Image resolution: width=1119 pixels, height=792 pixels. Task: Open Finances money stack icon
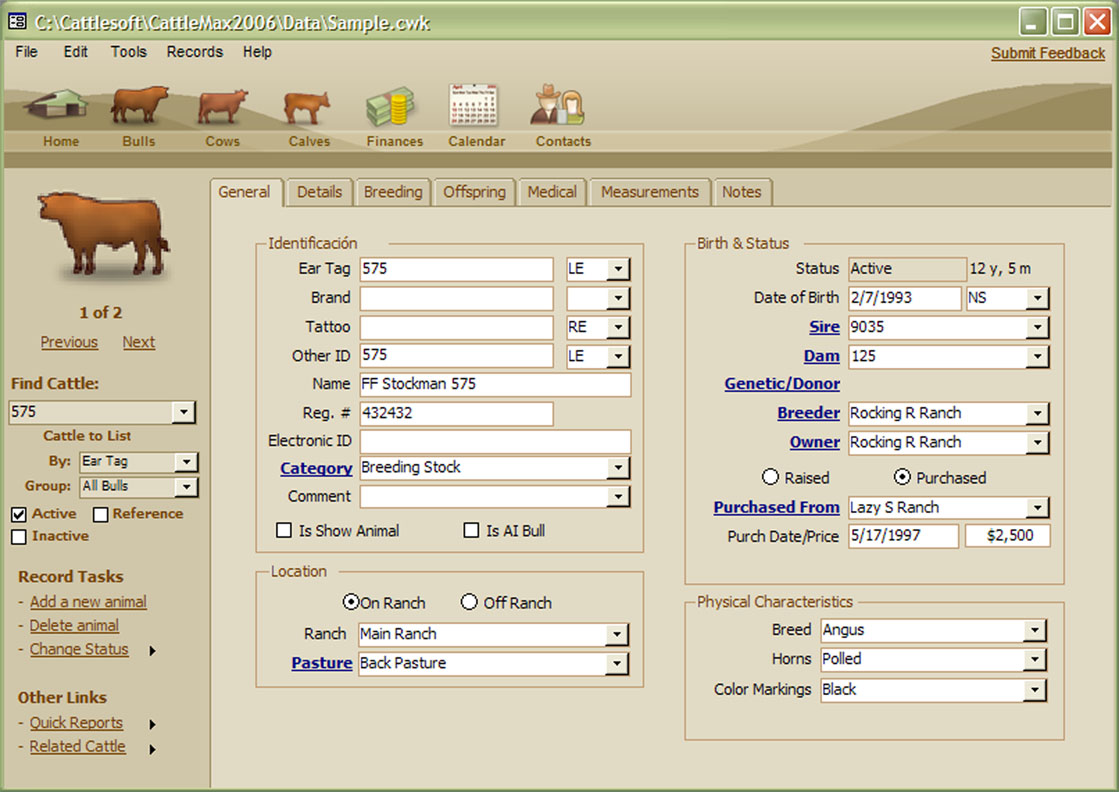(391, 107)
